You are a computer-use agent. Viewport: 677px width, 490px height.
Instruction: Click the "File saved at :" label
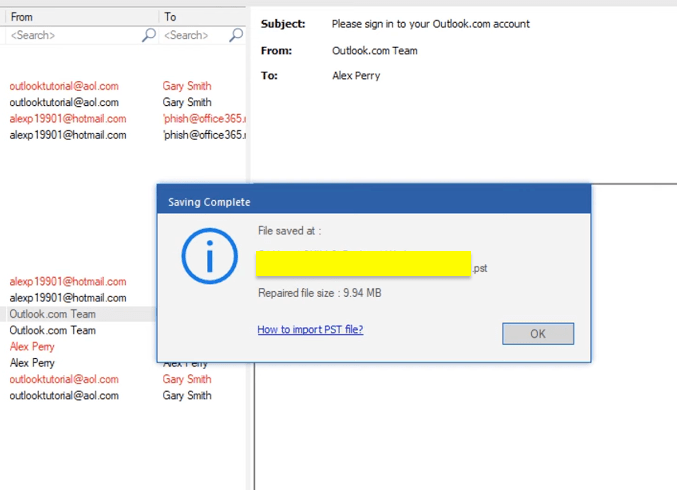[289, 231]
